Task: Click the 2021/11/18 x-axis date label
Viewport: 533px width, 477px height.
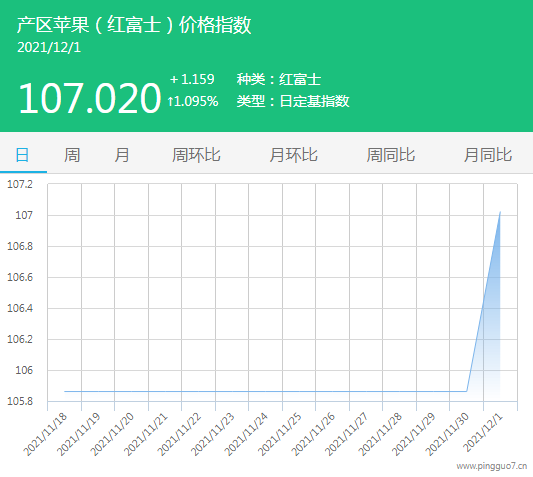Action: click(46, 434)
